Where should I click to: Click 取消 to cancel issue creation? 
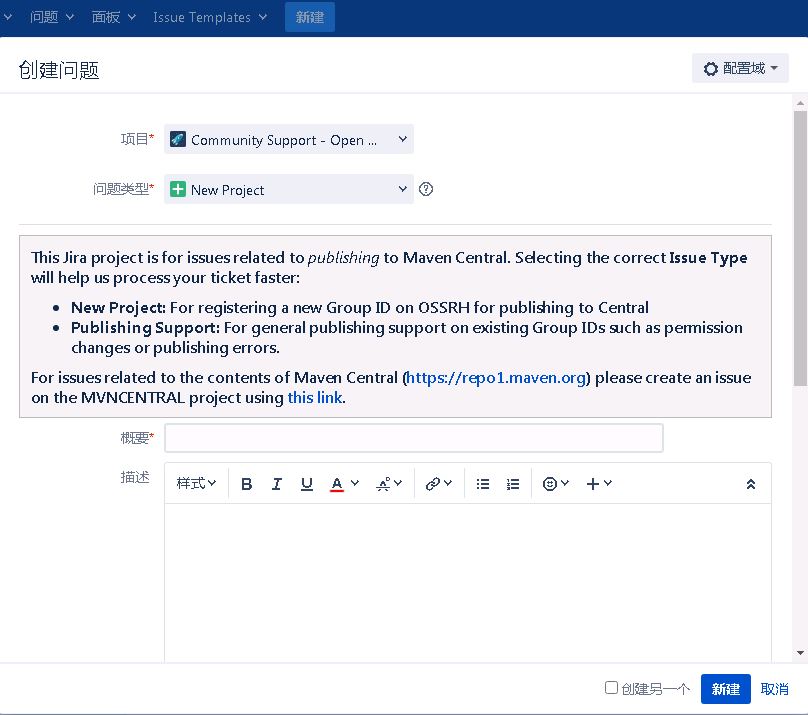click(x=774, y=689)
